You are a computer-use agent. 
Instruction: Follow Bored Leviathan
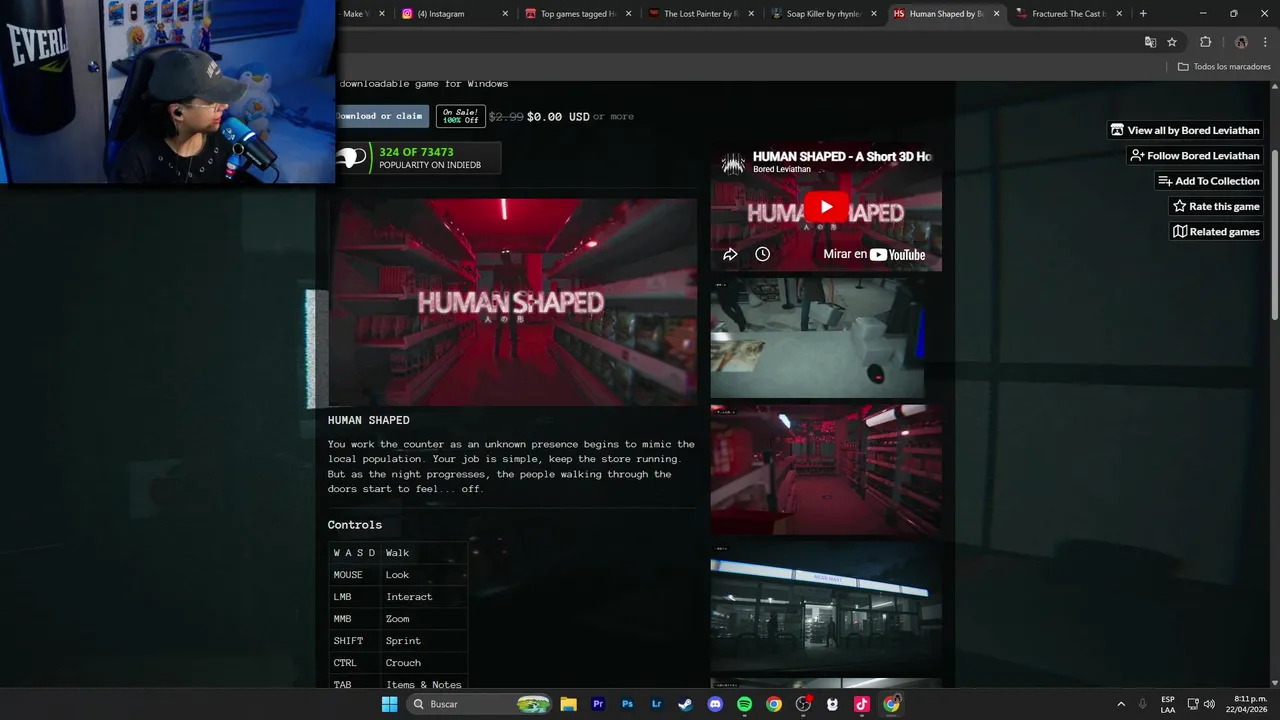(1195, 155)
